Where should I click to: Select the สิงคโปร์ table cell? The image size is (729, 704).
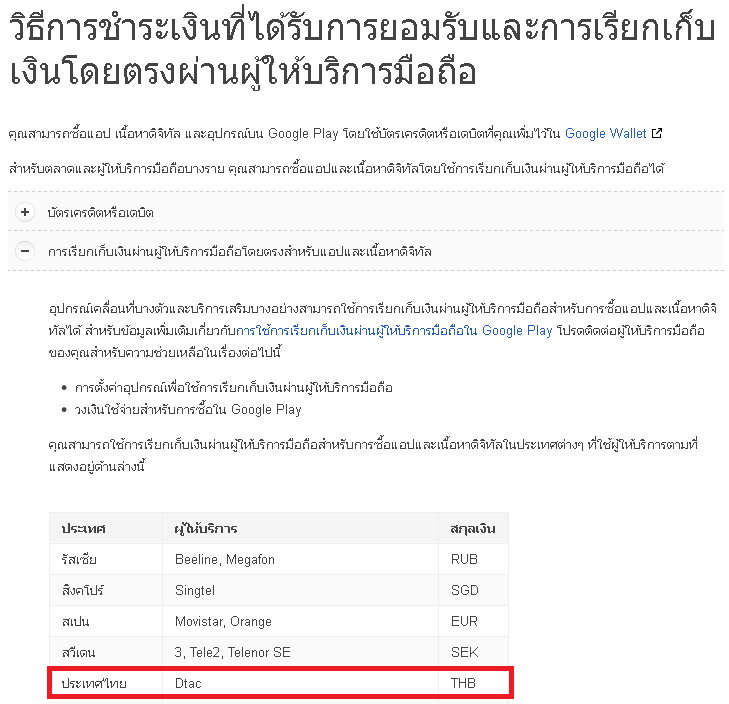click(106, 590)
